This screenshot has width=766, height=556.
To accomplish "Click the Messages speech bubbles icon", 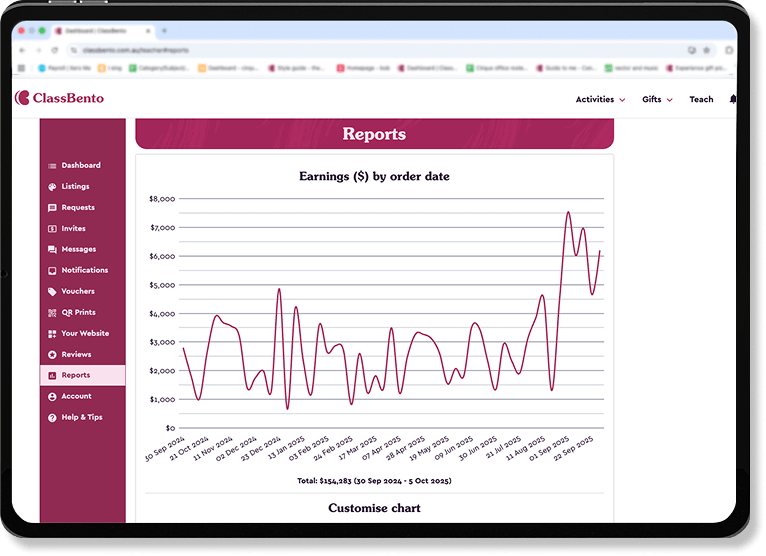I will pos(52,250).
